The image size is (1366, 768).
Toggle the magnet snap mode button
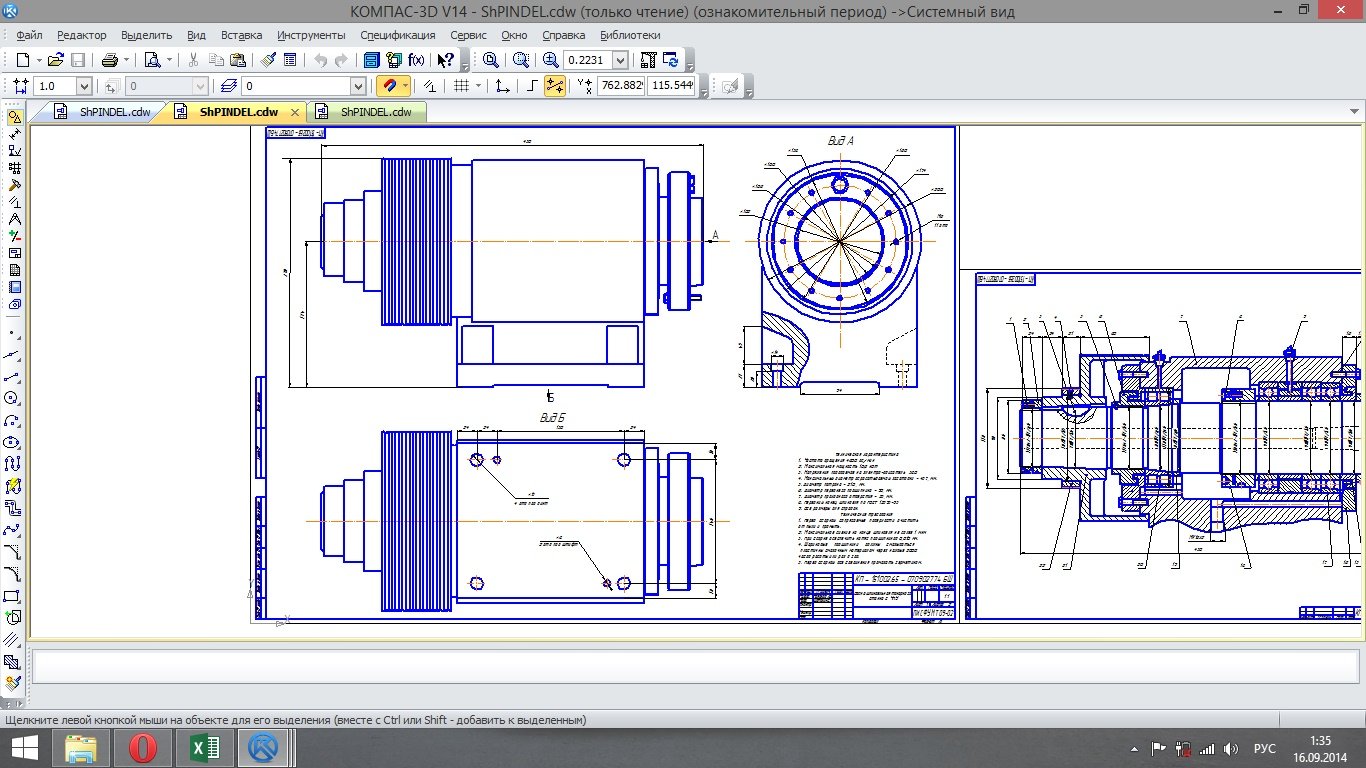(x=392, y=86)
